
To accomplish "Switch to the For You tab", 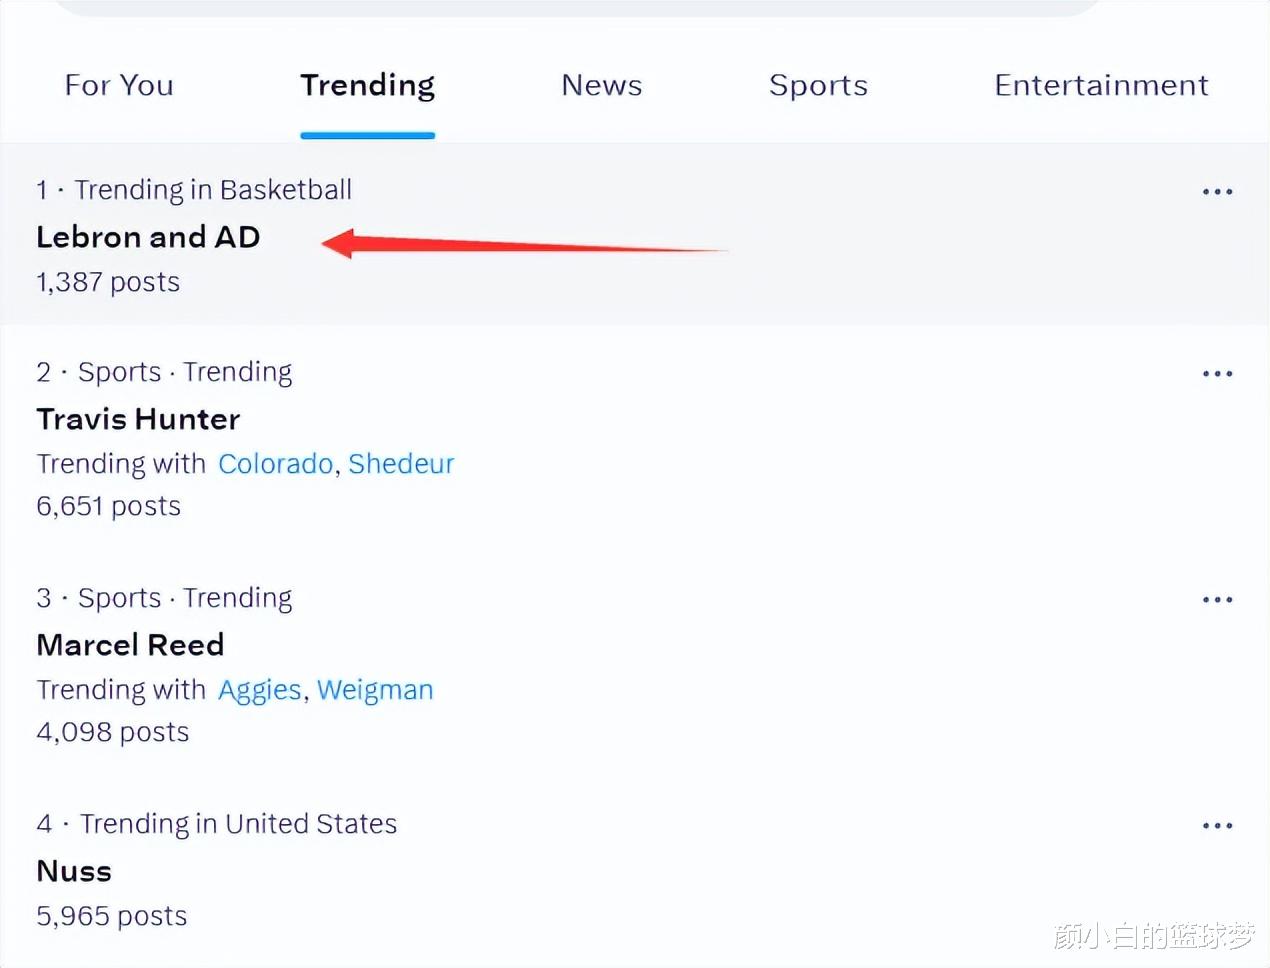I will tap(119, 85).
